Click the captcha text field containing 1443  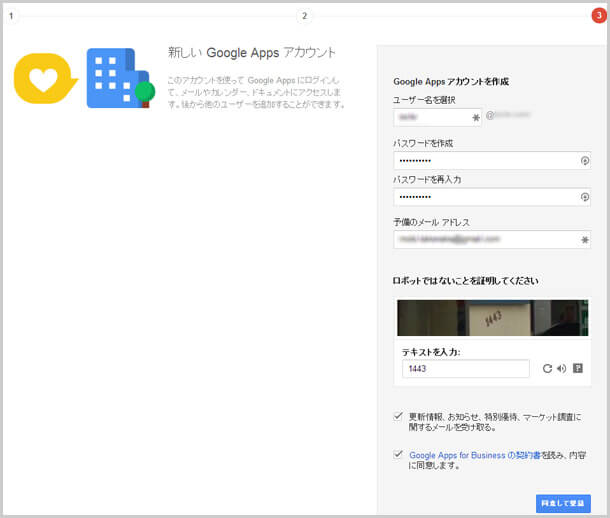tap(466, 368)
